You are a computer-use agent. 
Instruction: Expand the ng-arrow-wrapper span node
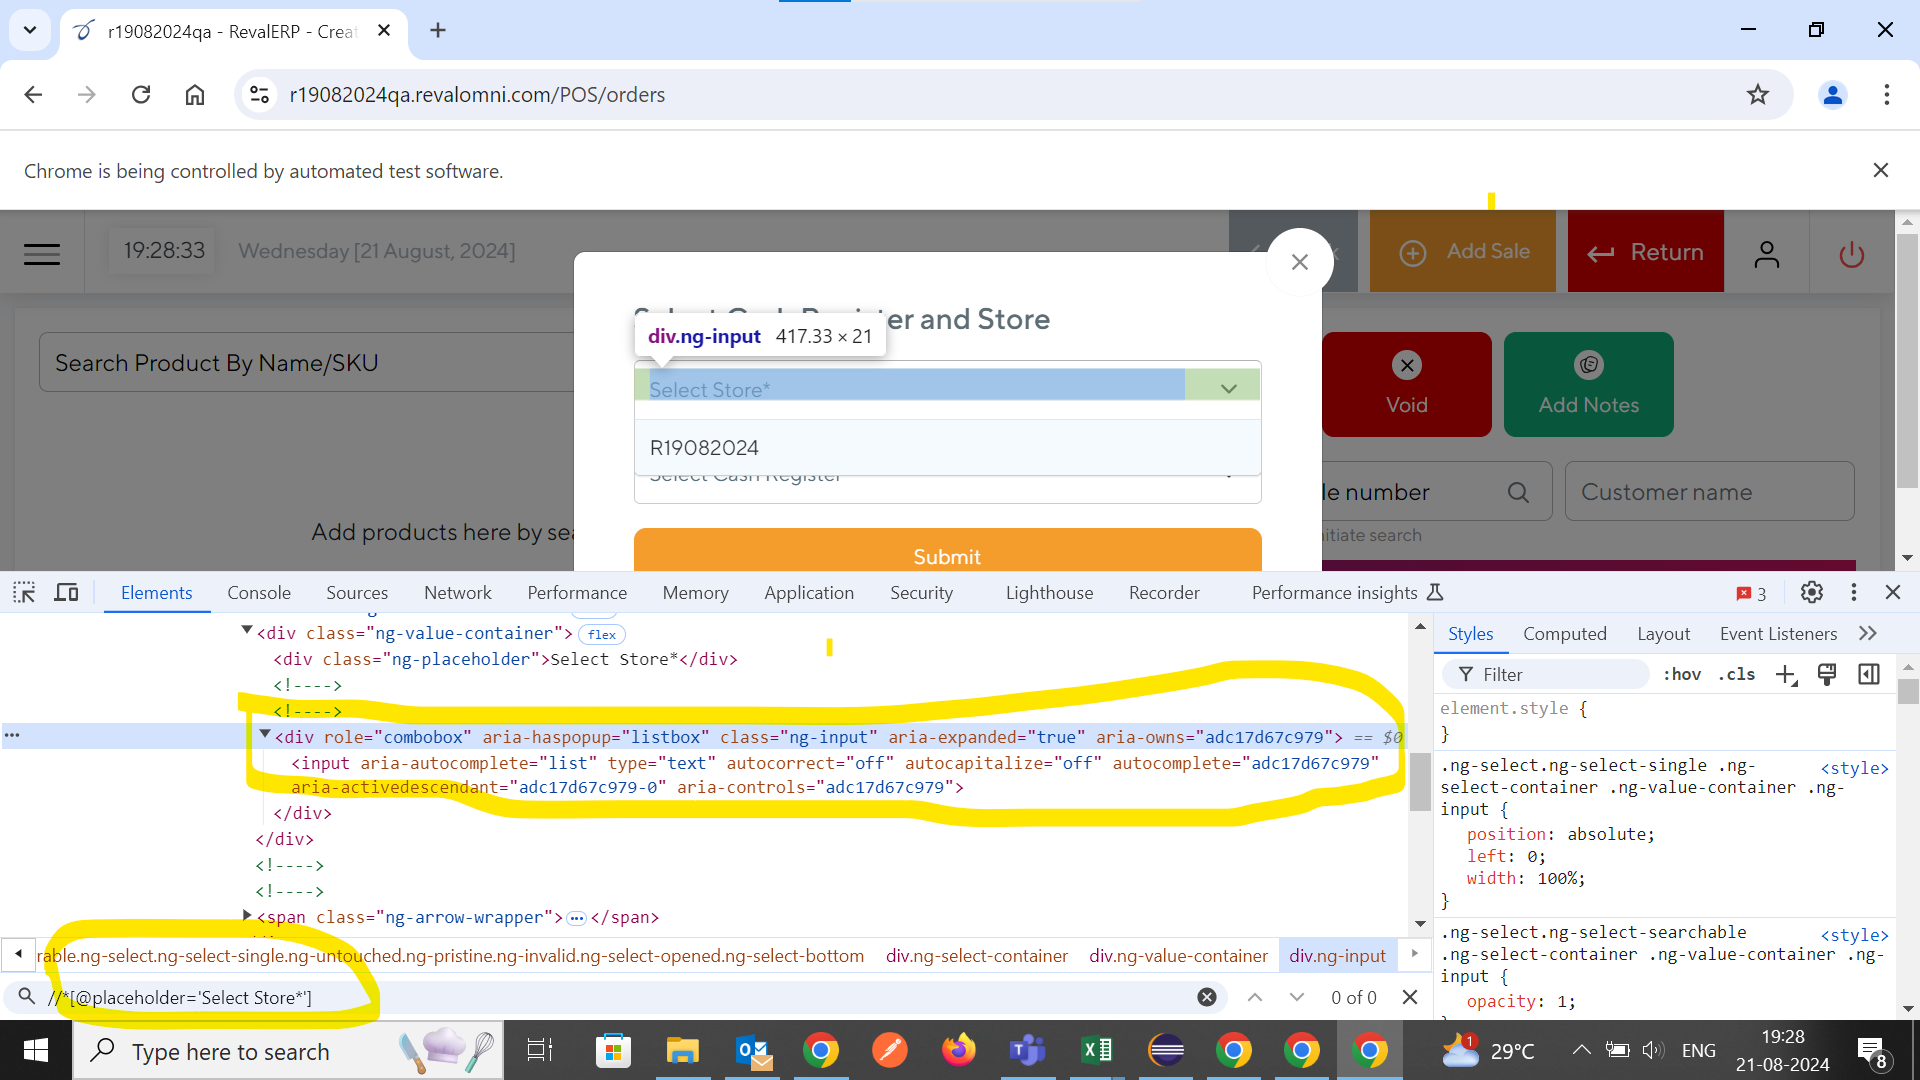coord(247,916)
